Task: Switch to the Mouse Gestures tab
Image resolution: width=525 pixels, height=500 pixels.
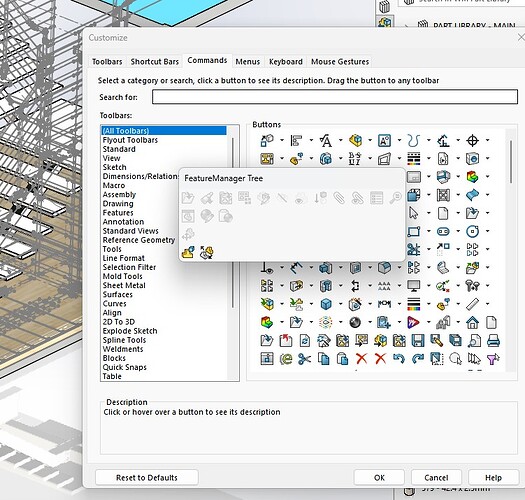Action: [340, 62]
